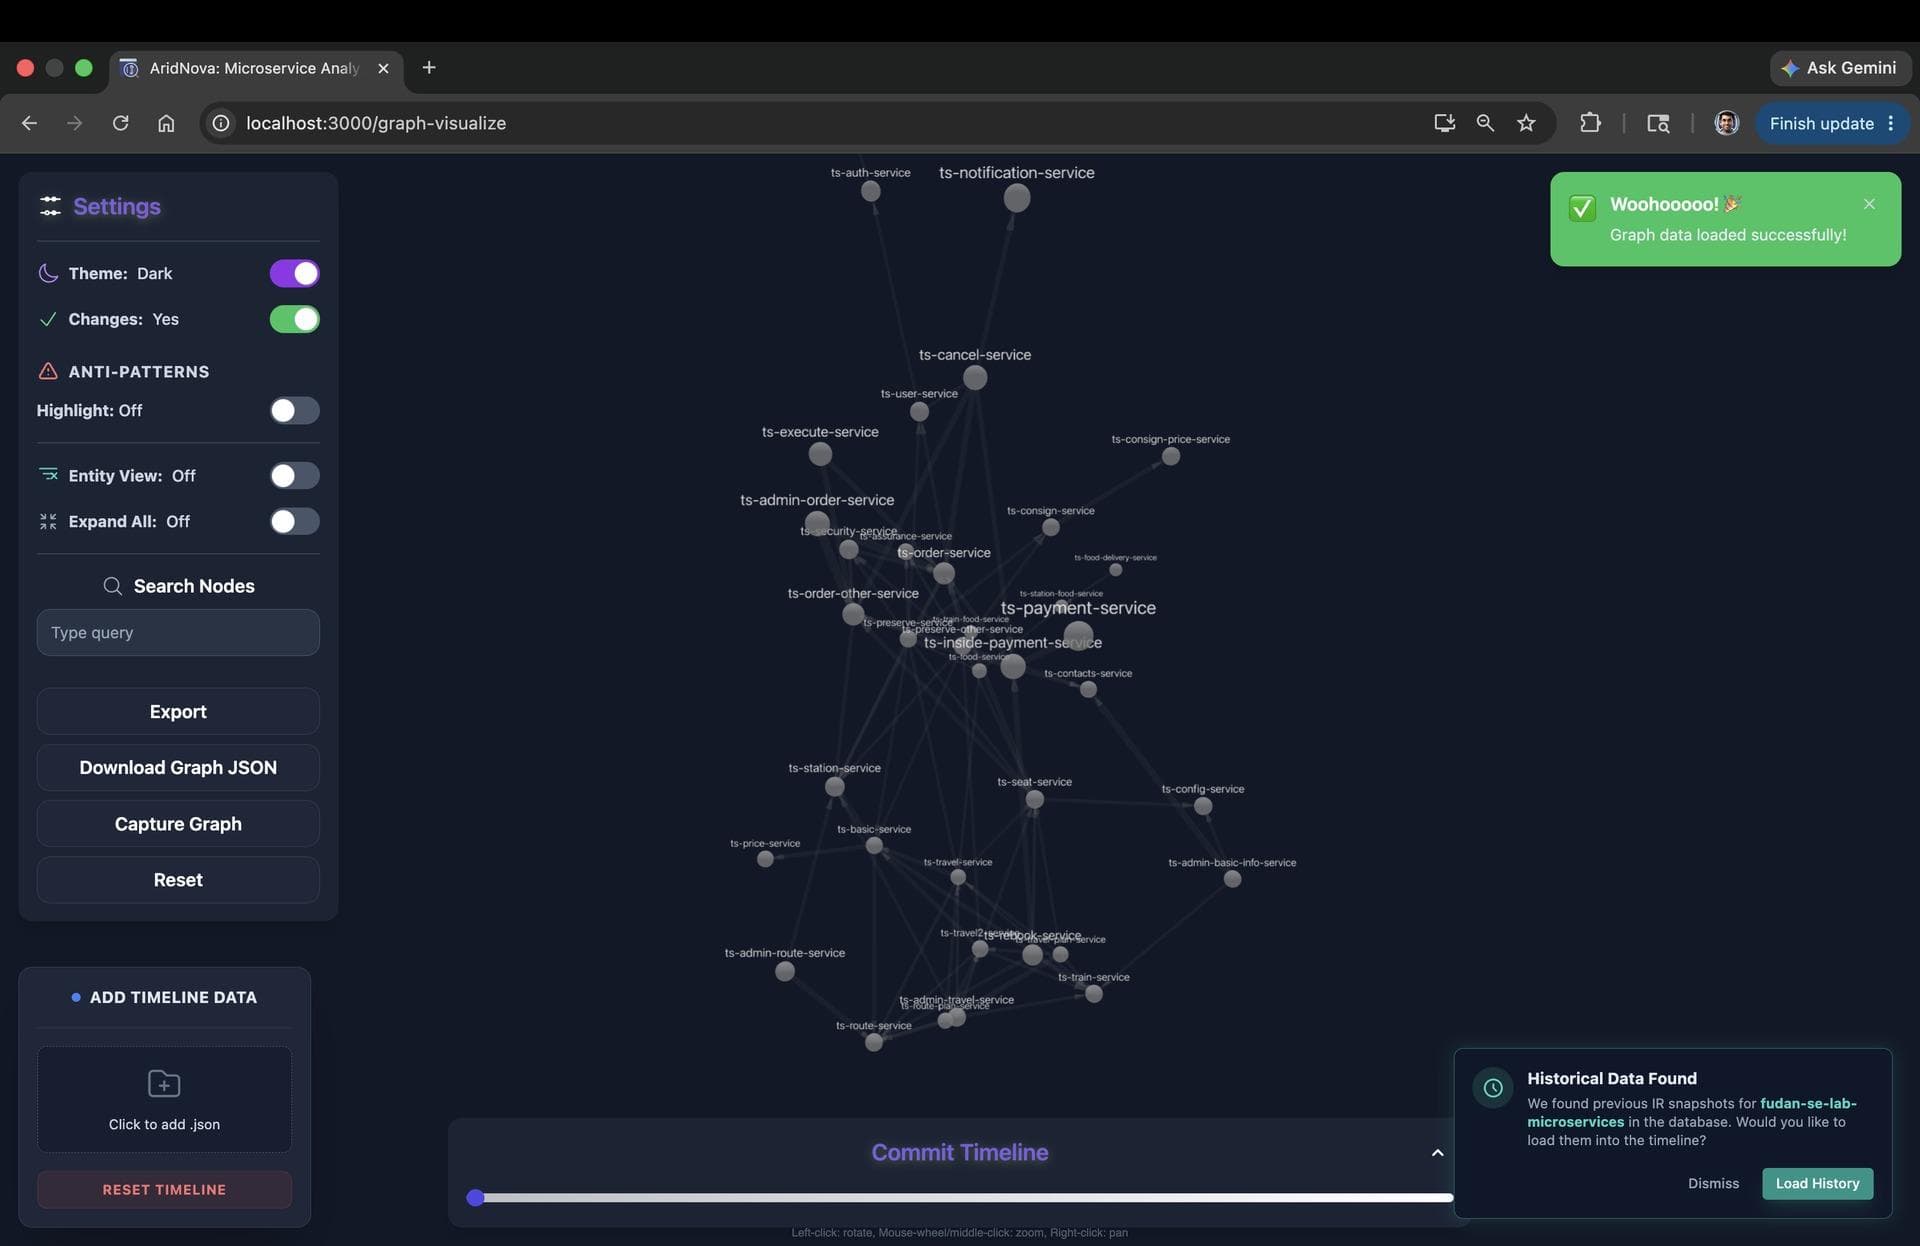
Task: Open a new browser tab
Action: click(x=429, y=67)
